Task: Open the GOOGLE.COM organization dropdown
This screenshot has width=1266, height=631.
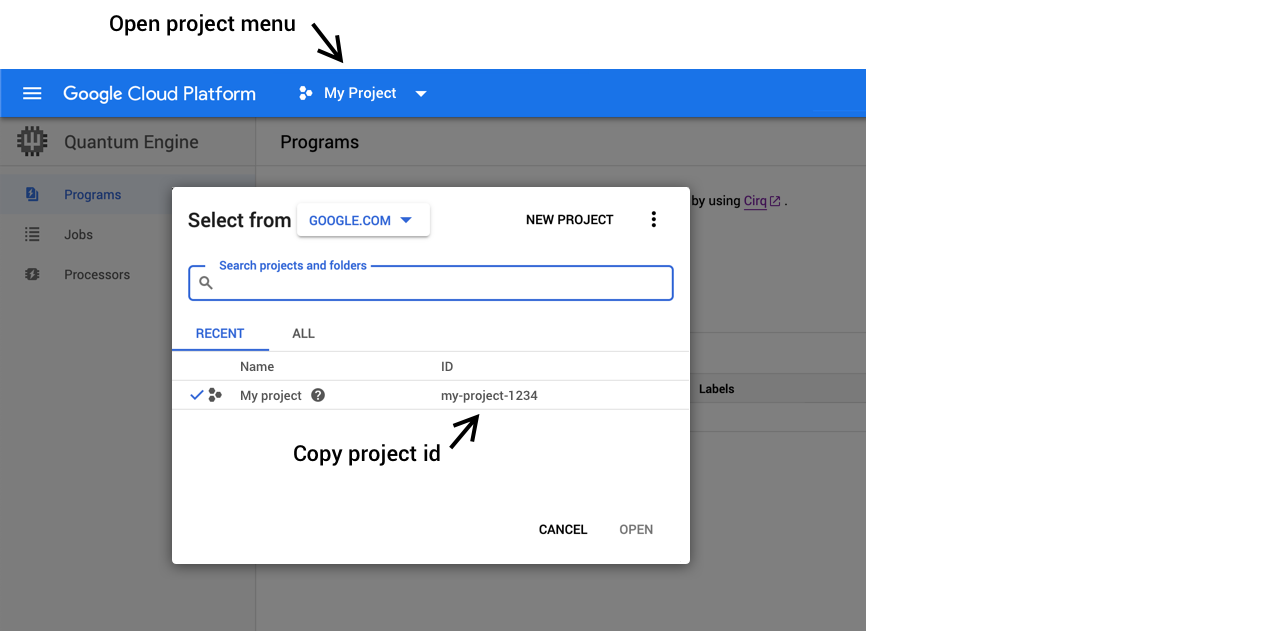Action: click(x=363, y=220)
